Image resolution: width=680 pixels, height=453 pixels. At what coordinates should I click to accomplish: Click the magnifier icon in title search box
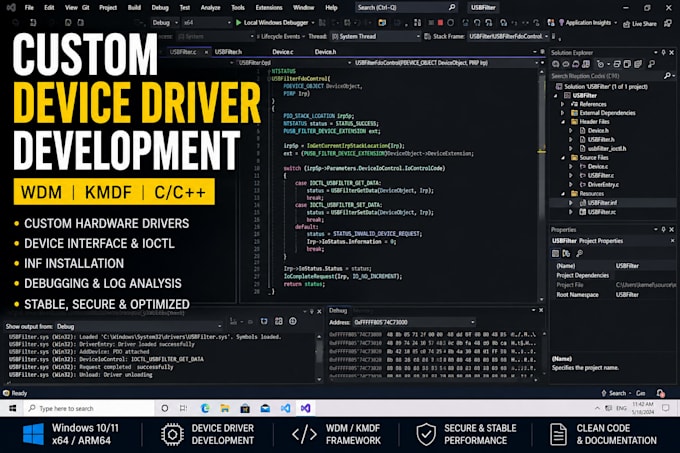(x=451, y=7)
